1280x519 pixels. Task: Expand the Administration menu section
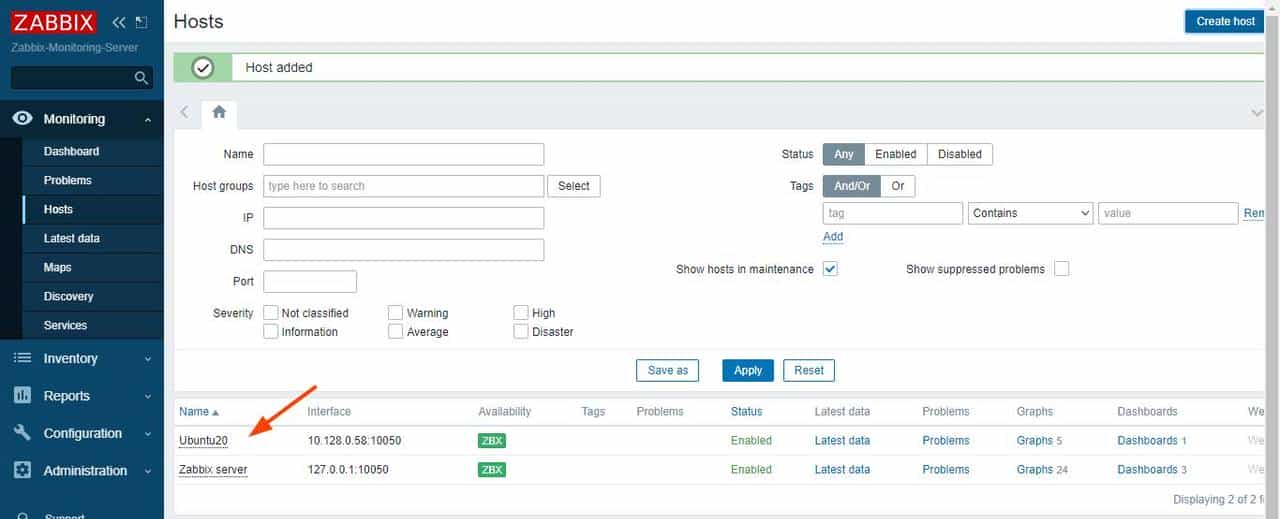[148, 471]
